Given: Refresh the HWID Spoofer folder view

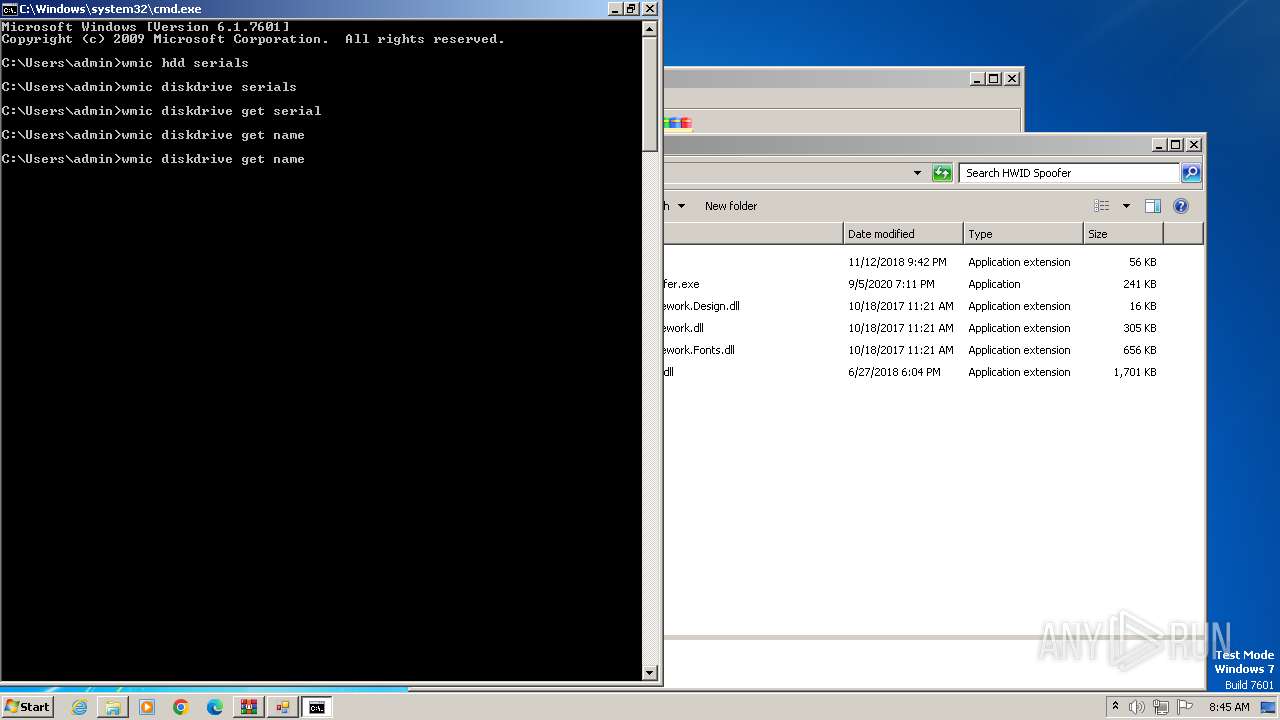Looking at the screenshot, I should point(942,173).
